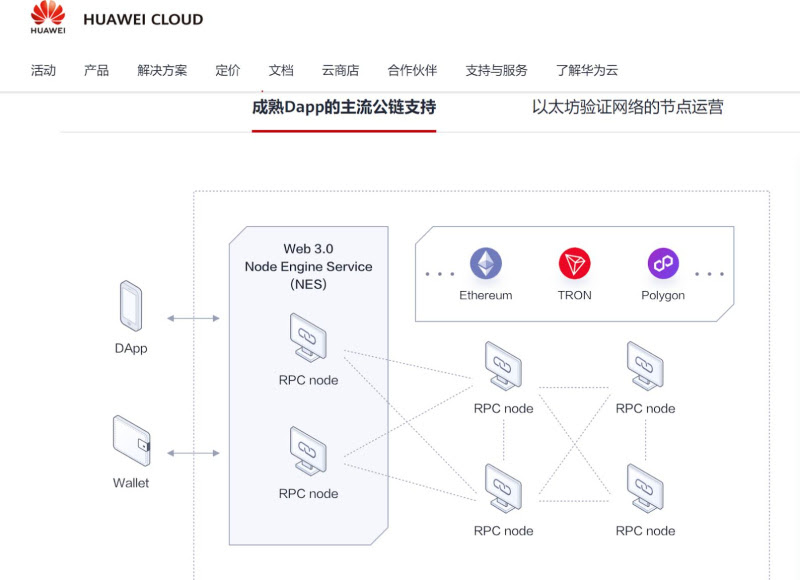Click the RPC node icon directly below Ethereum
The width and height of the screenshot is (800, 580).
tap(503, 366)
